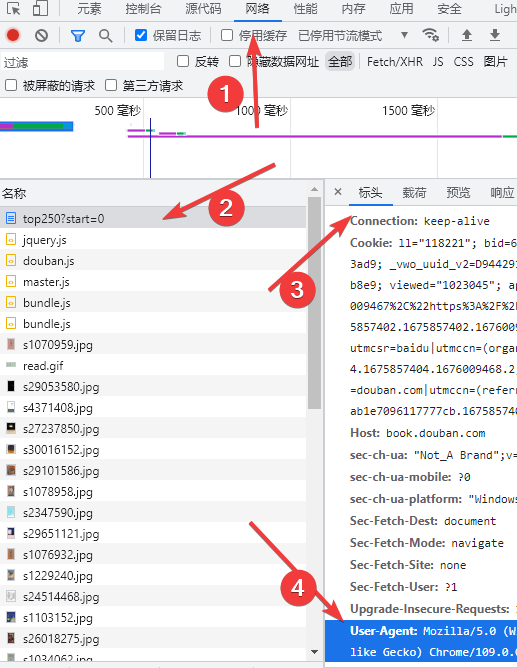
Task: Export HAR file with download arrow
Action: click(495, 35)
